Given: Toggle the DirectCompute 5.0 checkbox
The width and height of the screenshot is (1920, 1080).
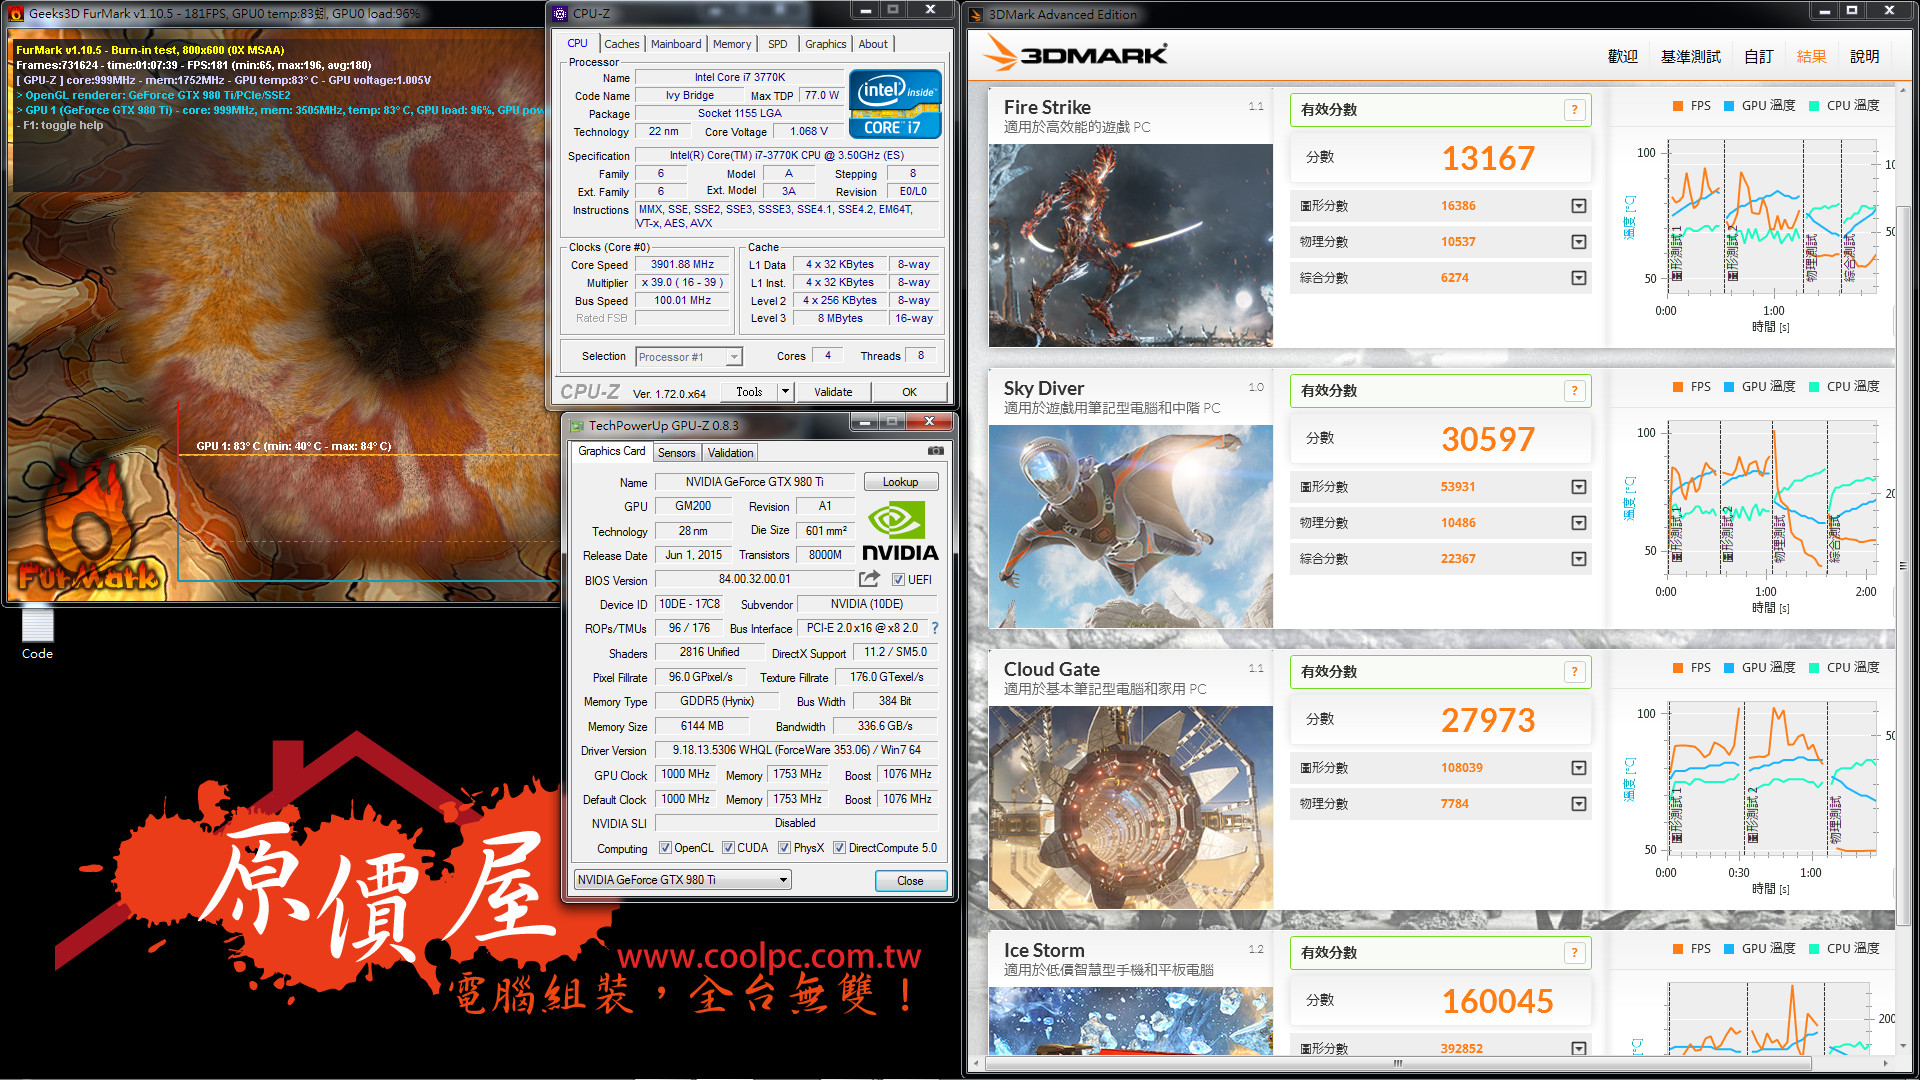Looking at the screenshot, I should tap(839, 848).
